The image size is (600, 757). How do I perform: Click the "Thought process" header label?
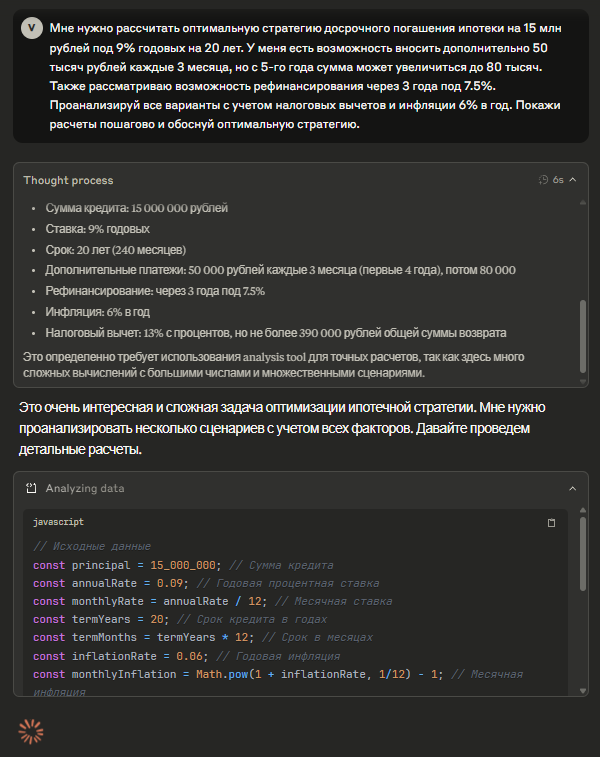coord(68,180)
